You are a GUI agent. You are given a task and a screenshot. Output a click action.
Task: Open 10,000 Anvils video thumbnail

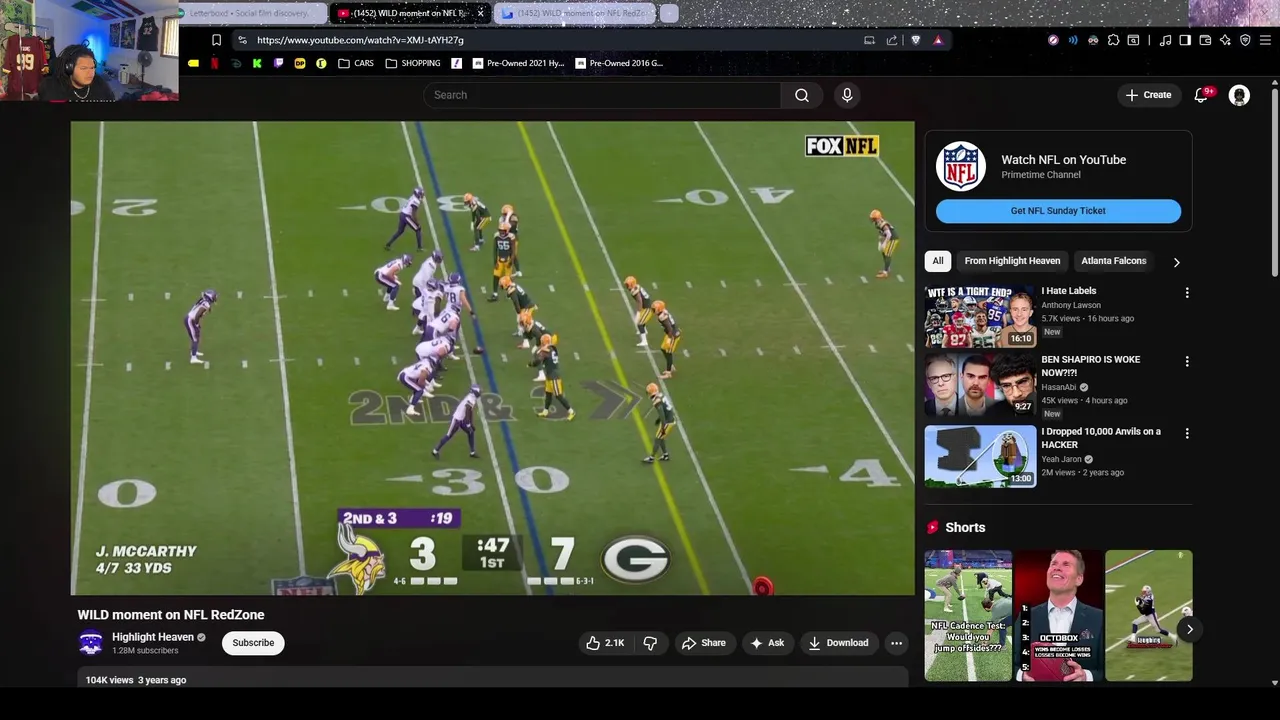point(980,456)
